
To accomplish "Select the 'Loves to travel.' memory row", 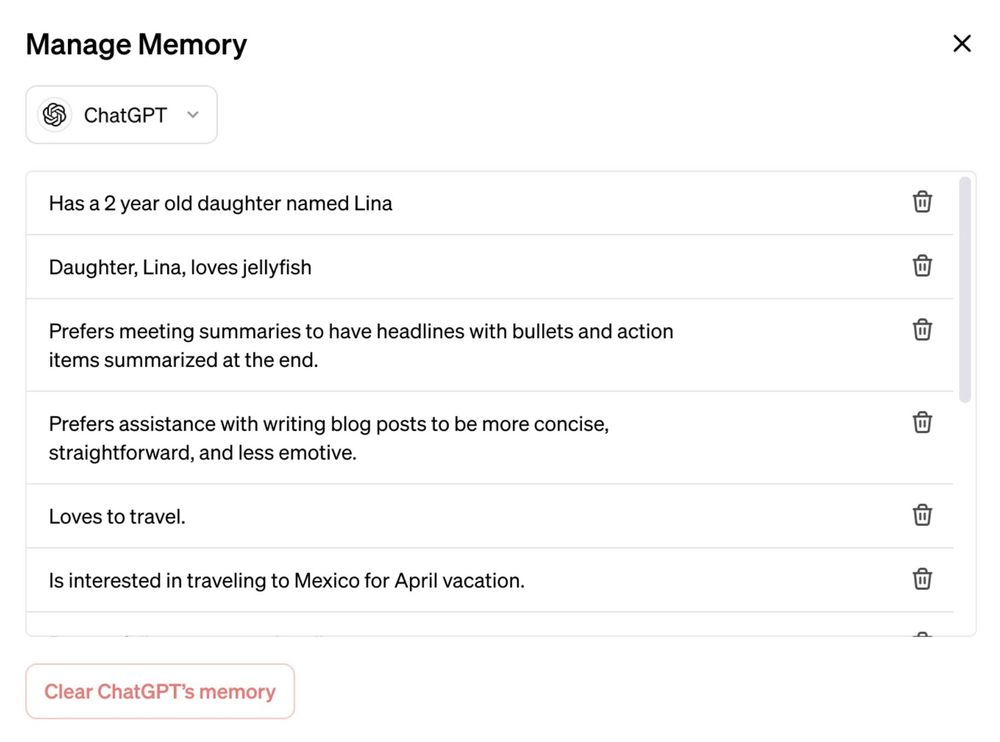I will click(490, 516).
